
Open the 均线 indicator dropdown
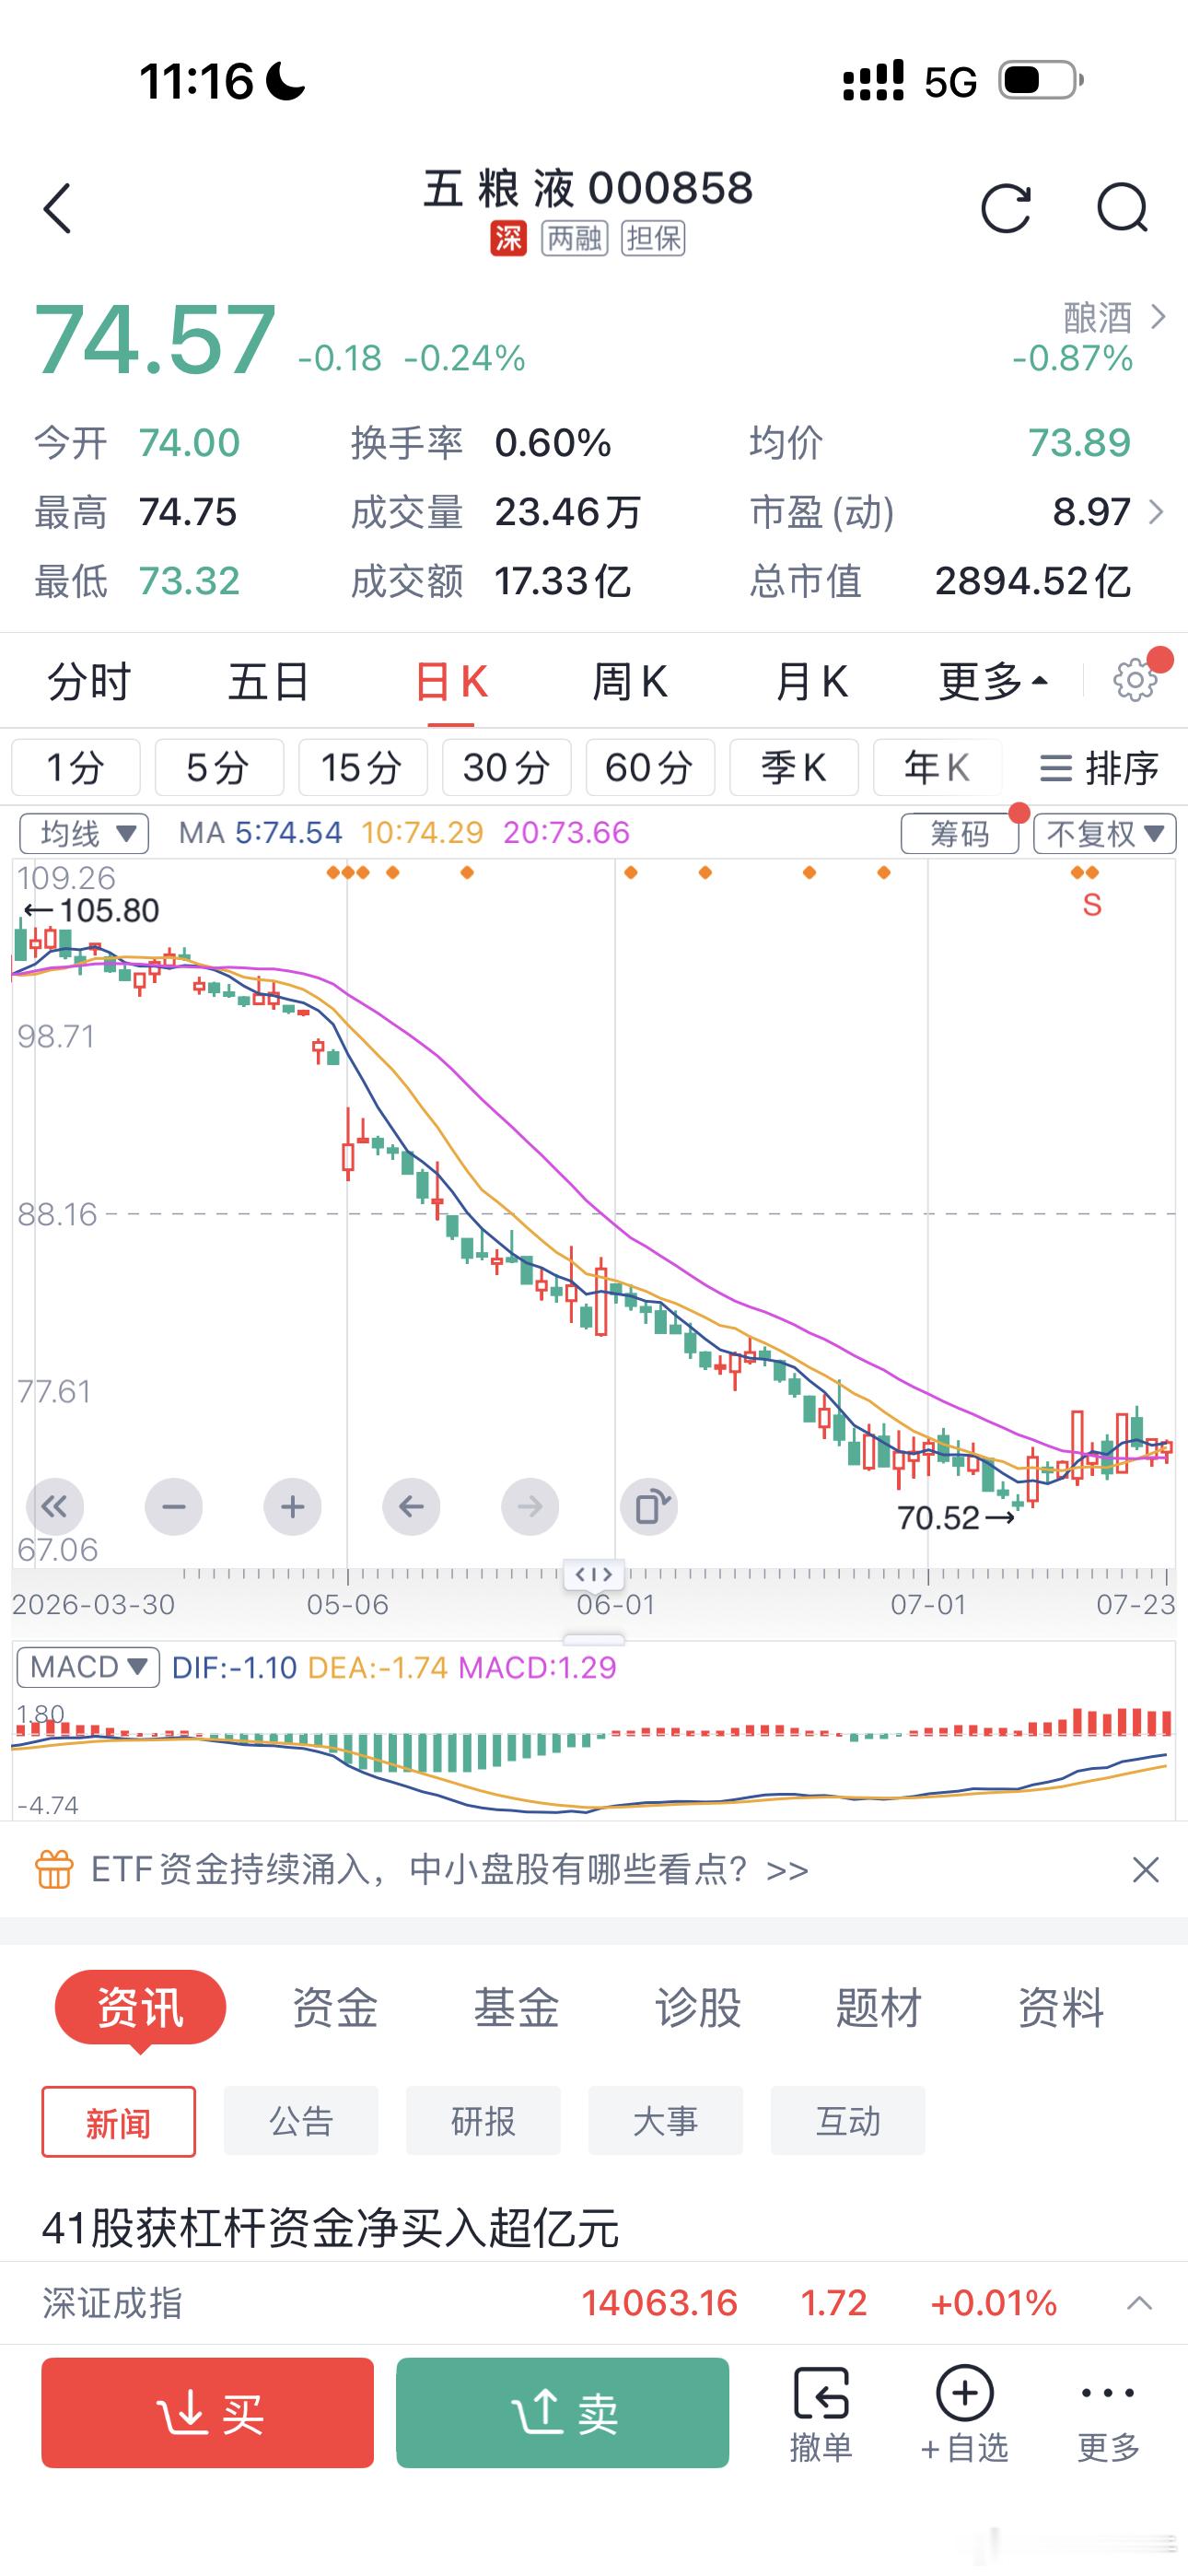tap(84, 833)
